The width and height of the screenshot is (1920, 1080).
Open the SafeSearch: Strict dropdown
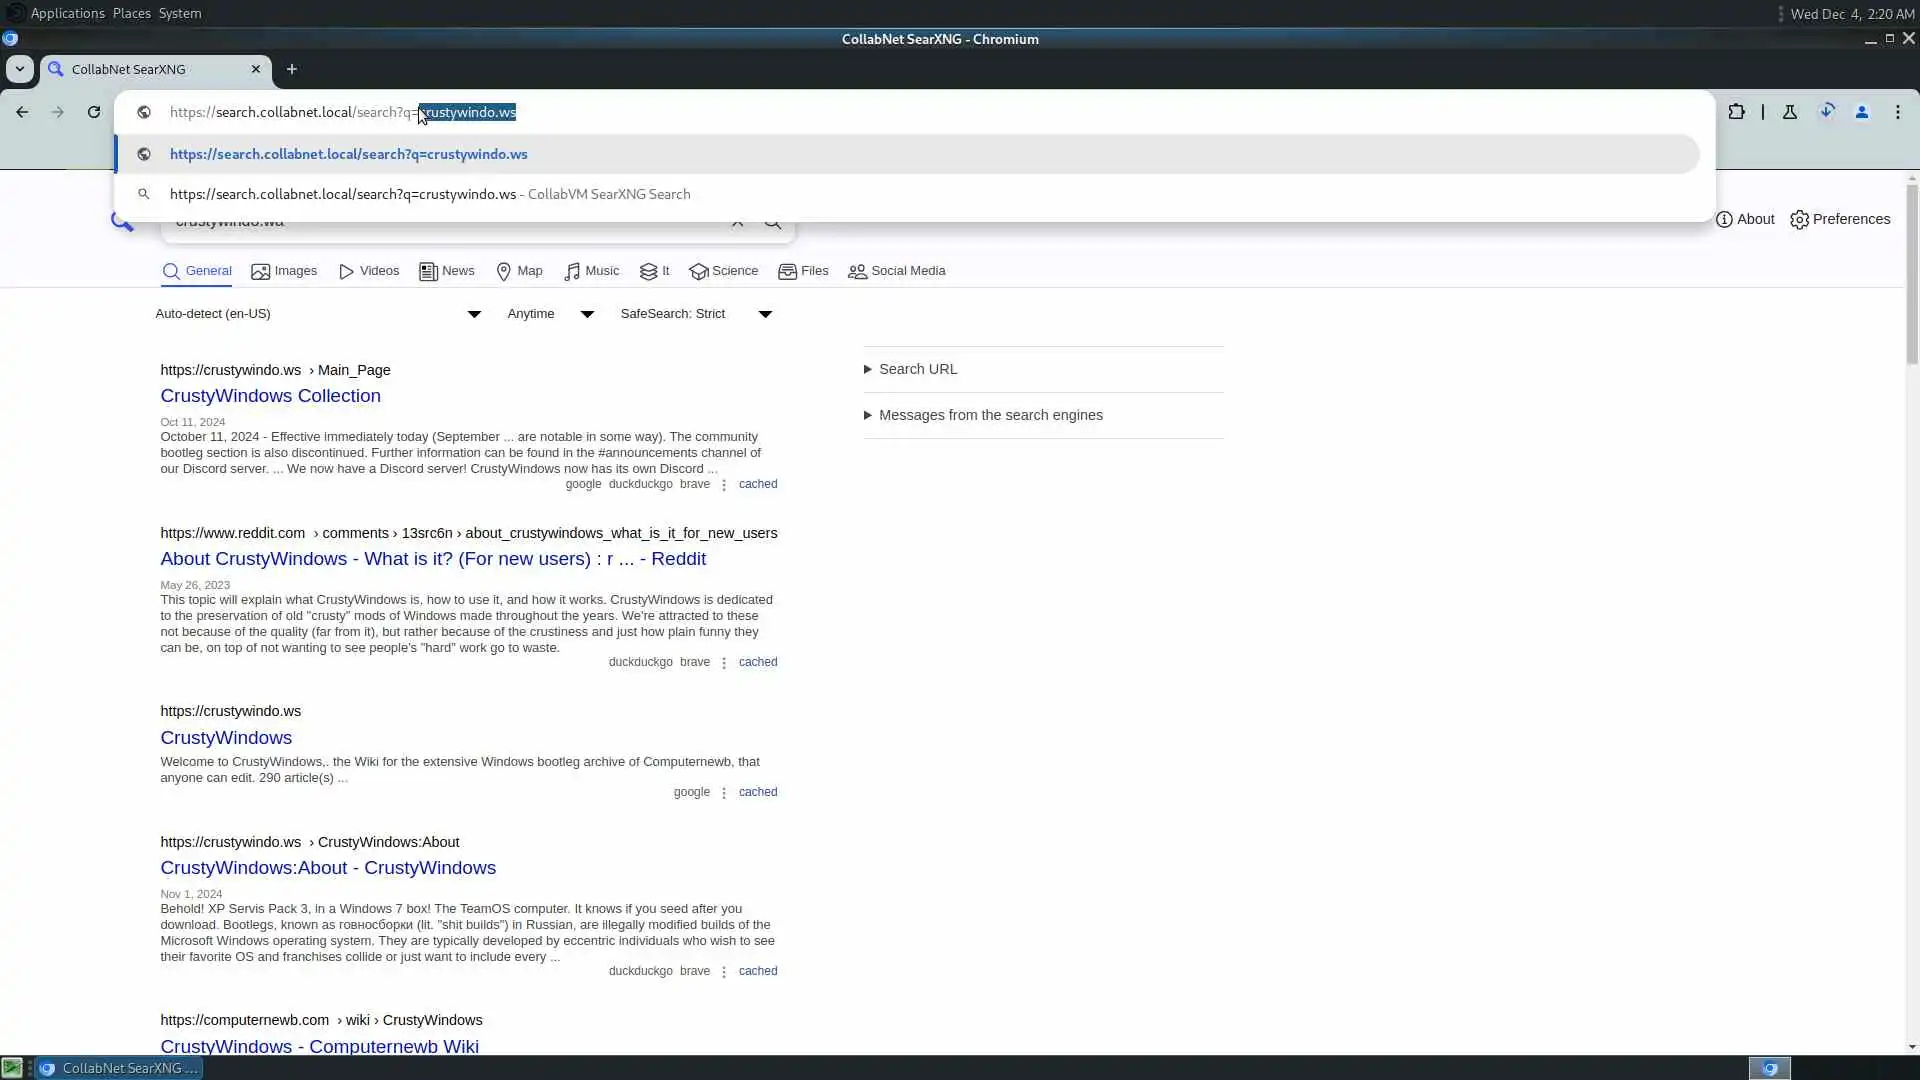tap(695, 314)
